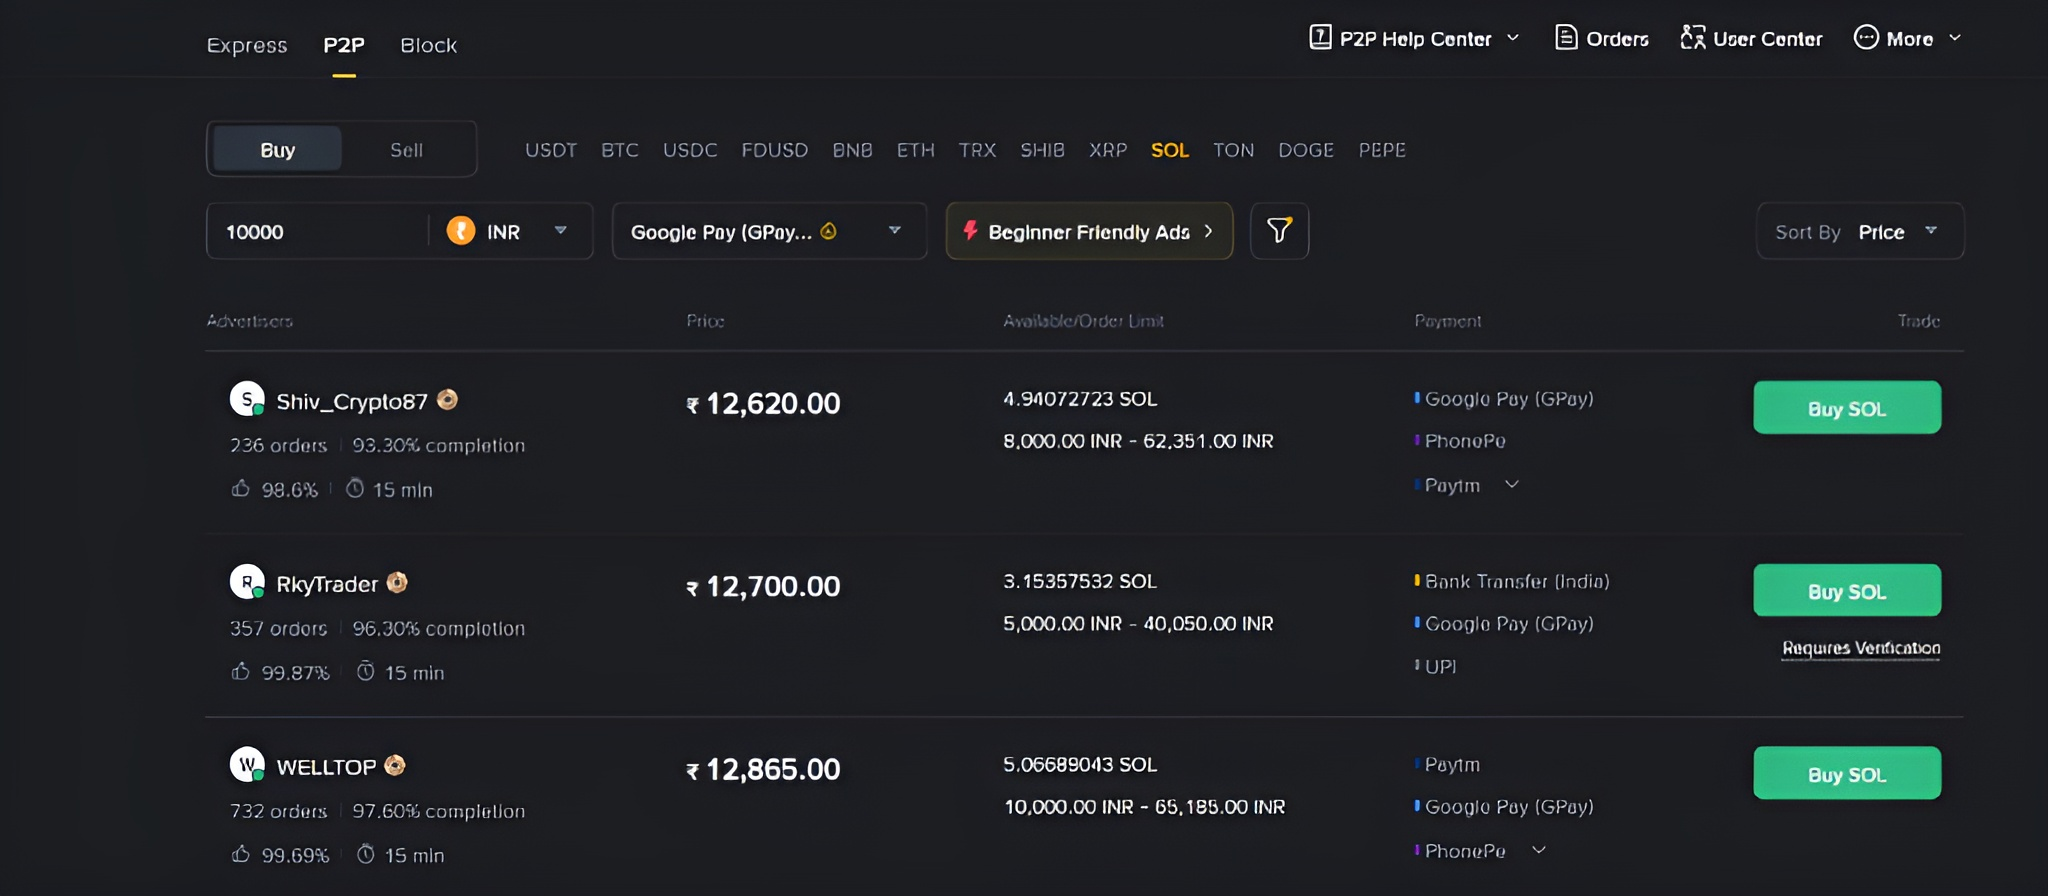The height and width of the screenshot is (896, 2048).
Task: Click clock icon in WELLTOP row
Action: 366,854
